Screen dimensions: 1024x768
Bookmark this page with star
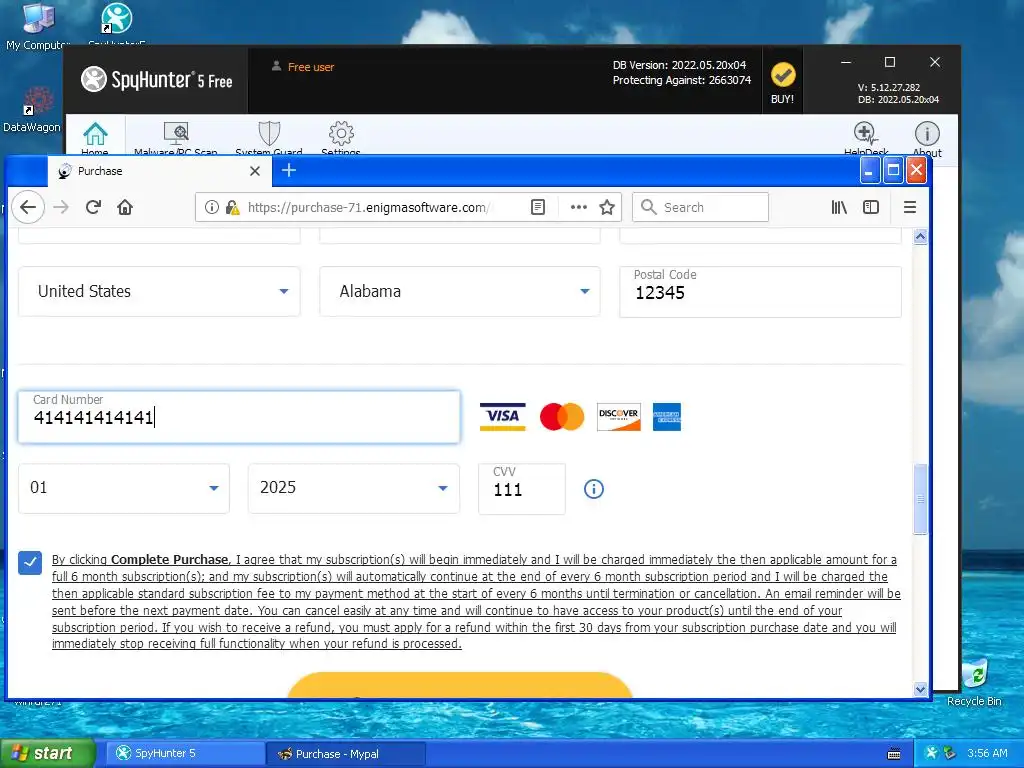[607, 207]
